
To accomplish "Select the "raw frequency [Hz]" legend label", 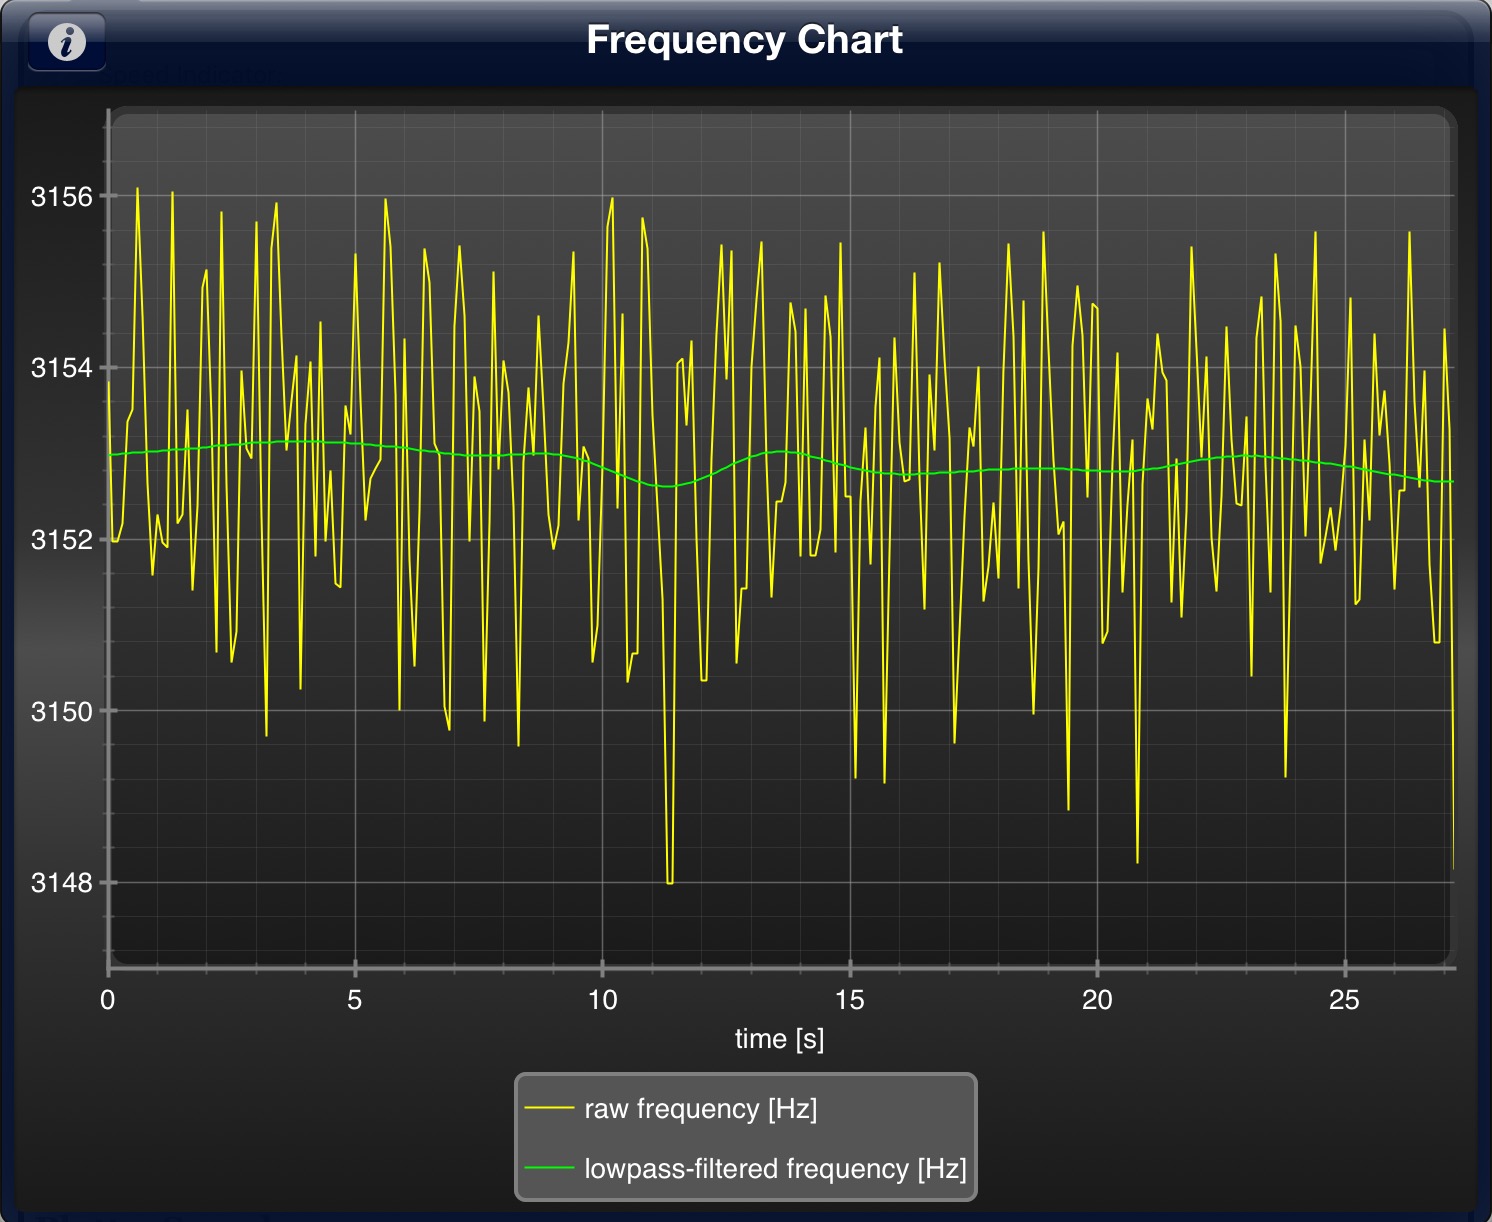I will pos(700,1109).
